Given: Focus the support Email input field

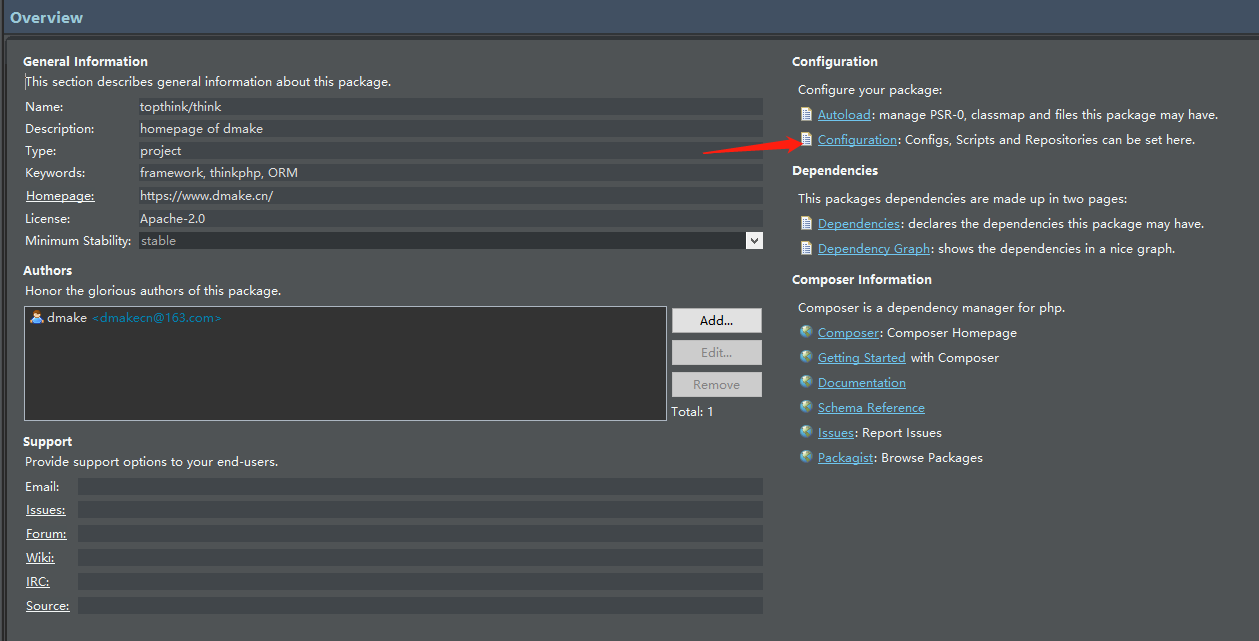Looking at the screenshot, I should coord(420,487).
